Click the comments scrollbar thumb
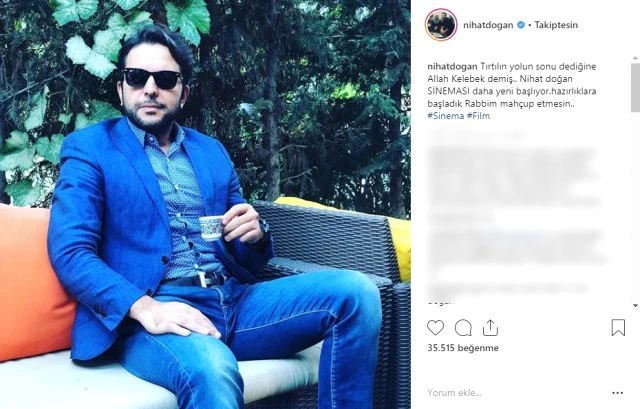Viewport: 640px width, 409px height. click(x=635, y=87)
